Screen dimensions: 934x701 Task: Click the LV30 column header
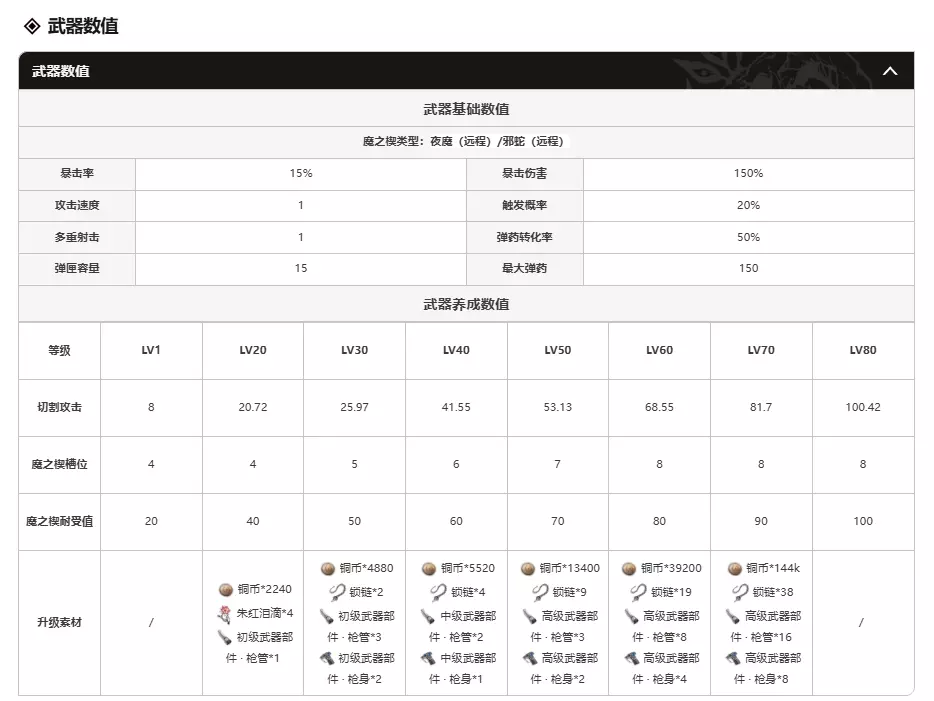[354, 350]
